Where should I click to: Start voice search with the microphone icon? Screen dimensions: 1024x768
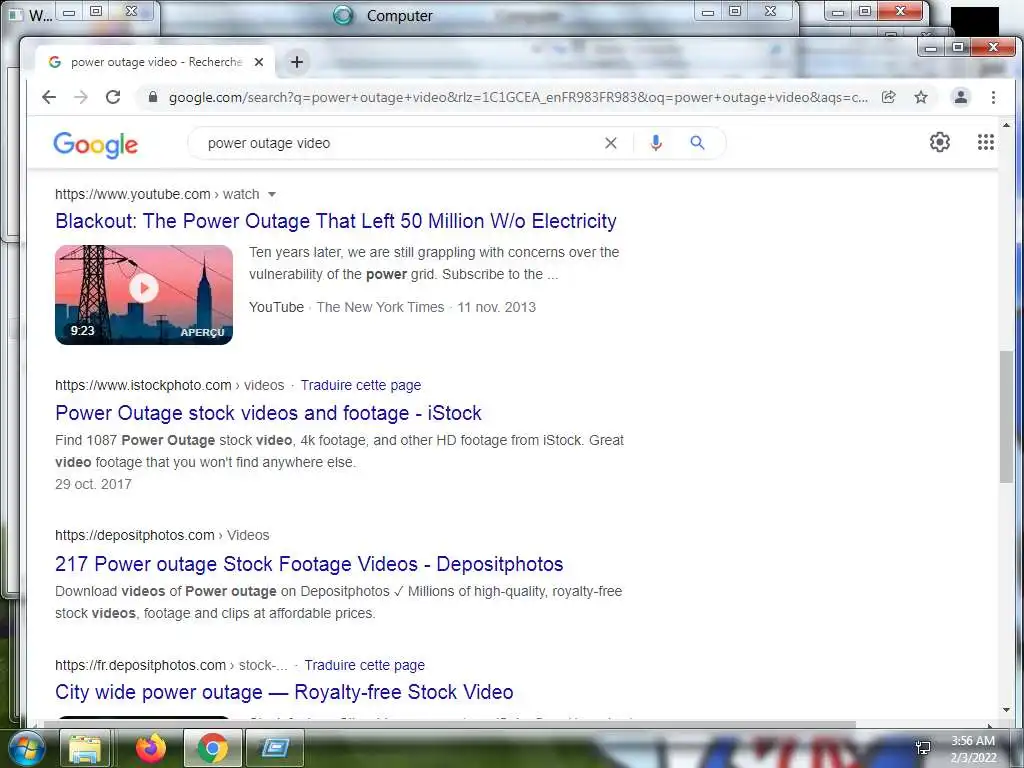click(656, 143)
